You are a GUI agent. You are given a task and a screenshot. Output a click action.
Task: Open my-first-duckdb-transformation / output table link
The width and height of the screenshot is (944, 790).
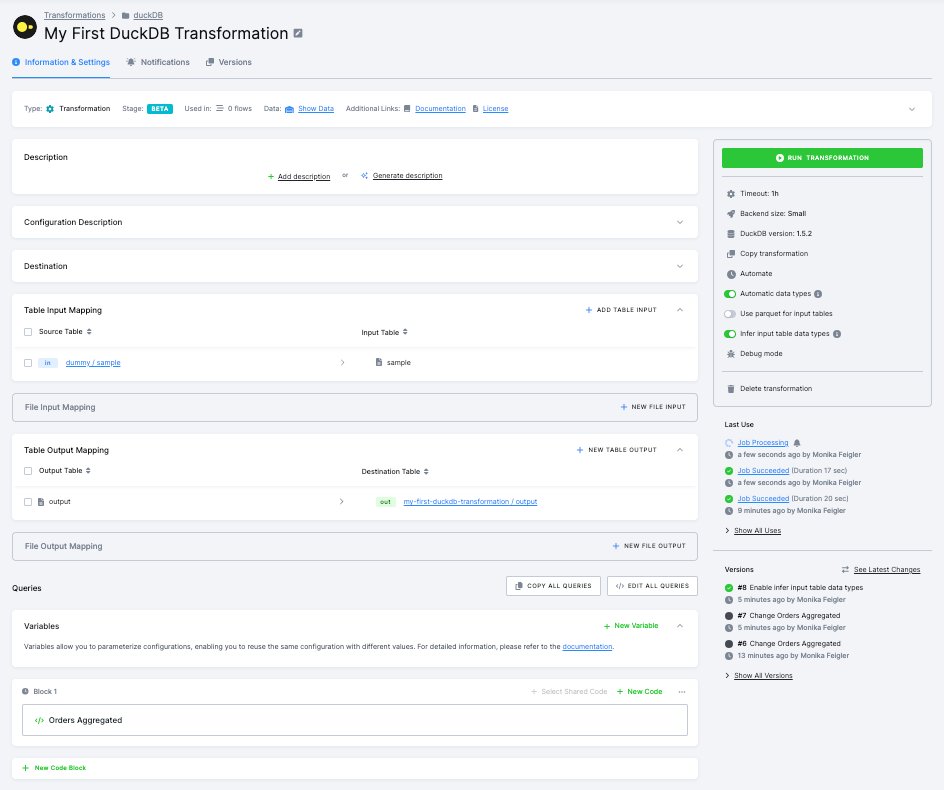(470, 502)
